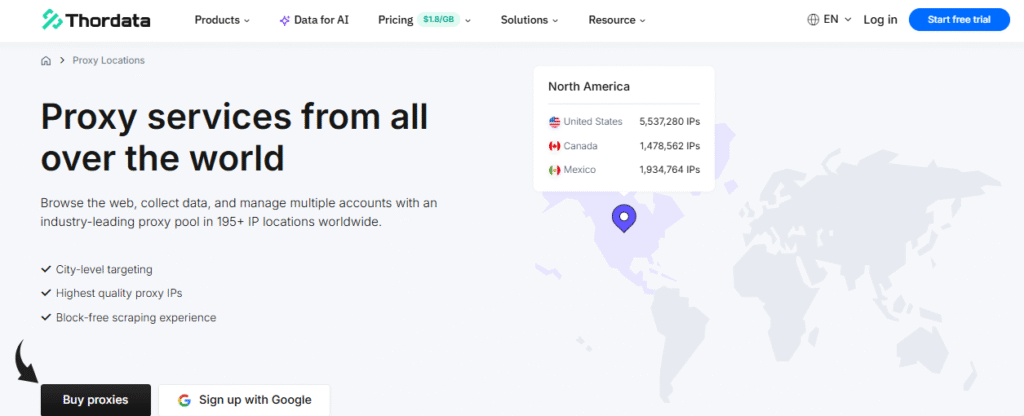Click the Buy proxies button
The width and height of the screenshot is (1024, 416).
click(x=96, y=400)
